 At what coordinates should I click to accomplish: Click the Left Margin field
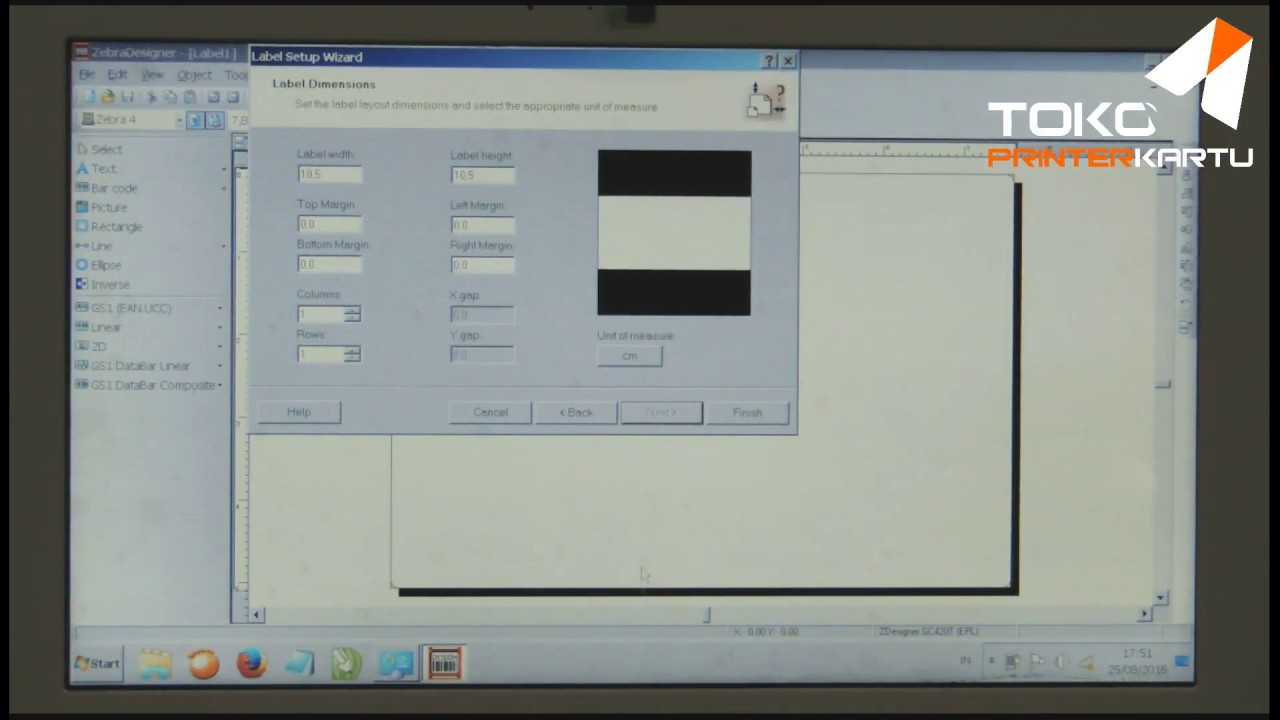click(x=482, y=225)
